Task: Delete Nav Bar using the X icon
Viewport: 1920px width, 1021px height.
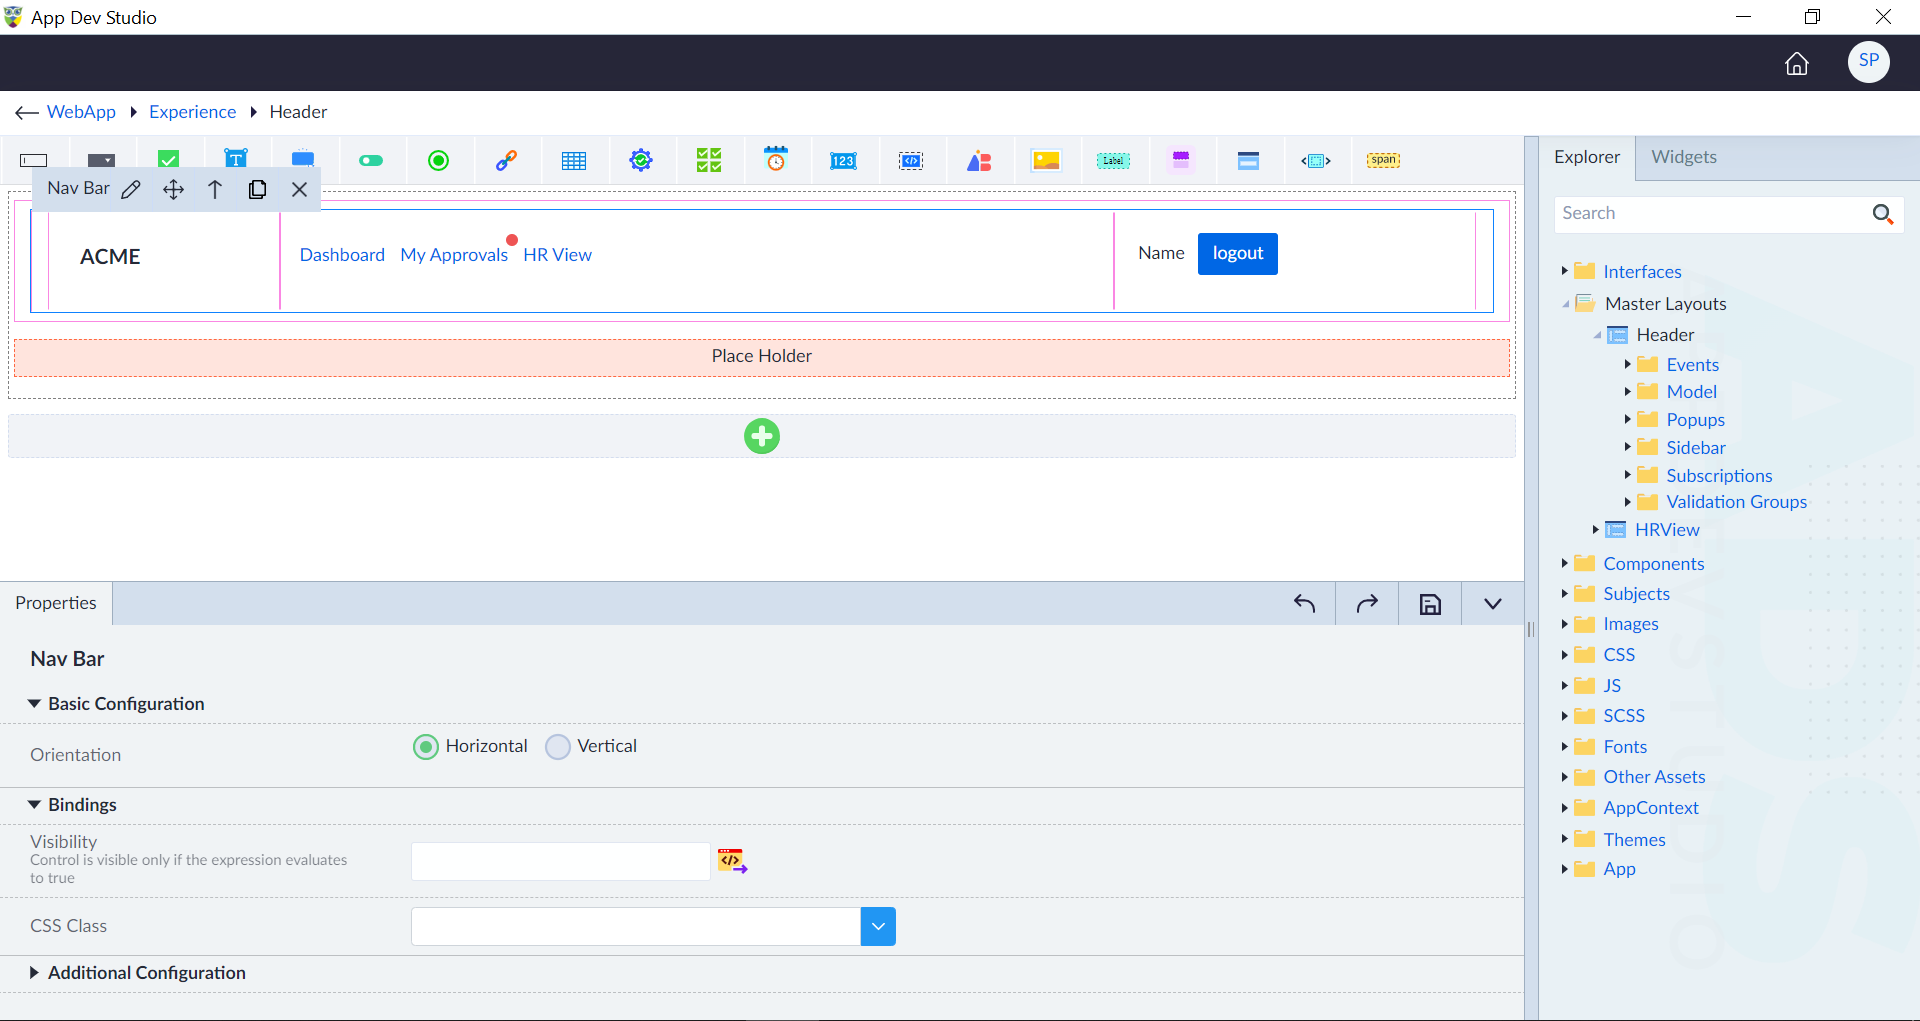Action: pyautogui.click(x=299, y=189)
